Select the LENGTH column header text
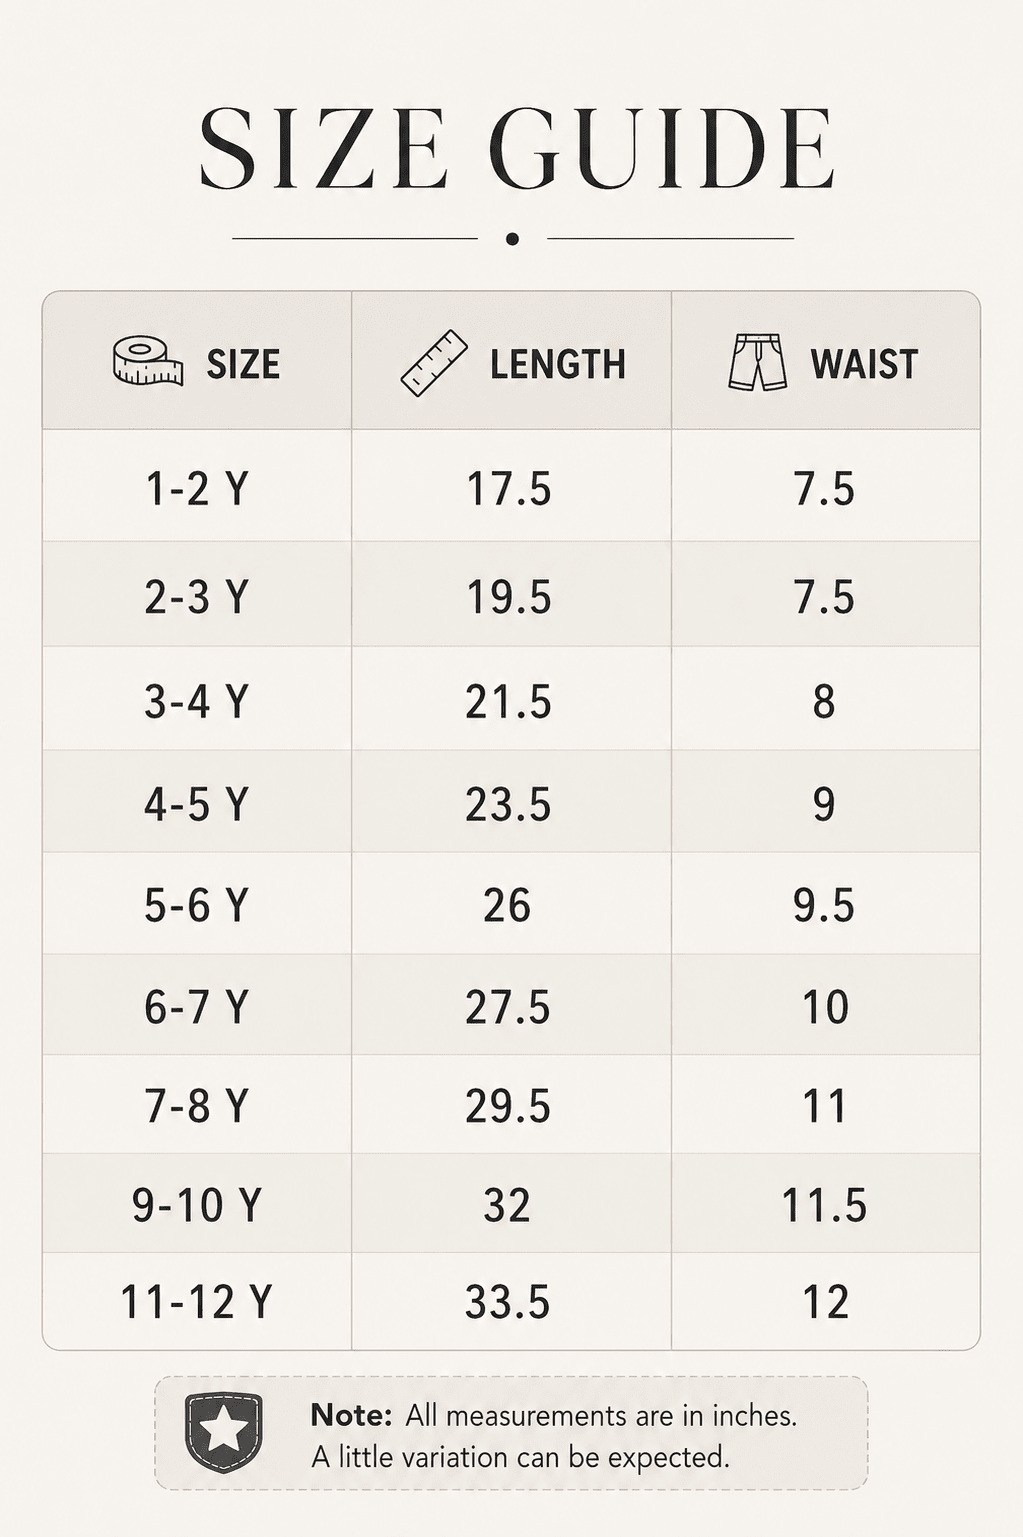This screenshot has height=1537, width=1023. (558, 364)
